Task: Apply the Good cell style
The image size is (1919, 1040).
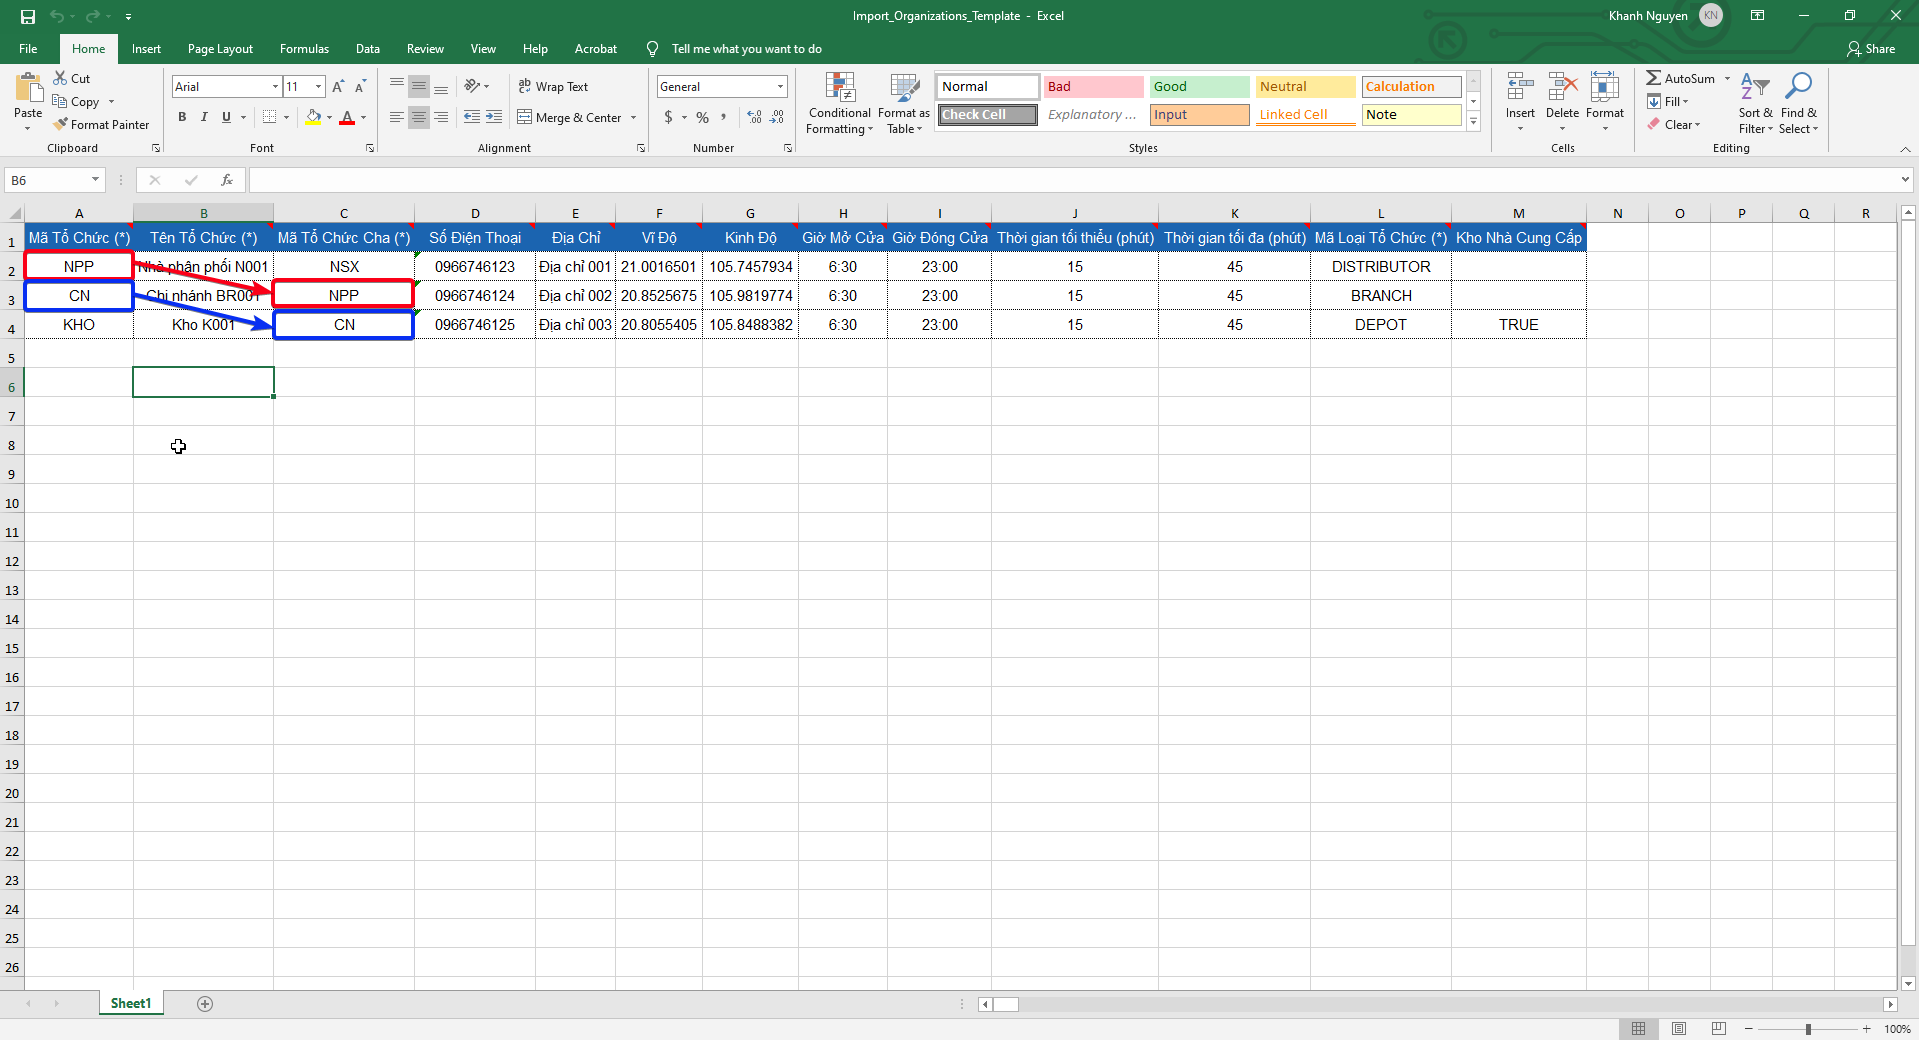Action: point(1199,87)
